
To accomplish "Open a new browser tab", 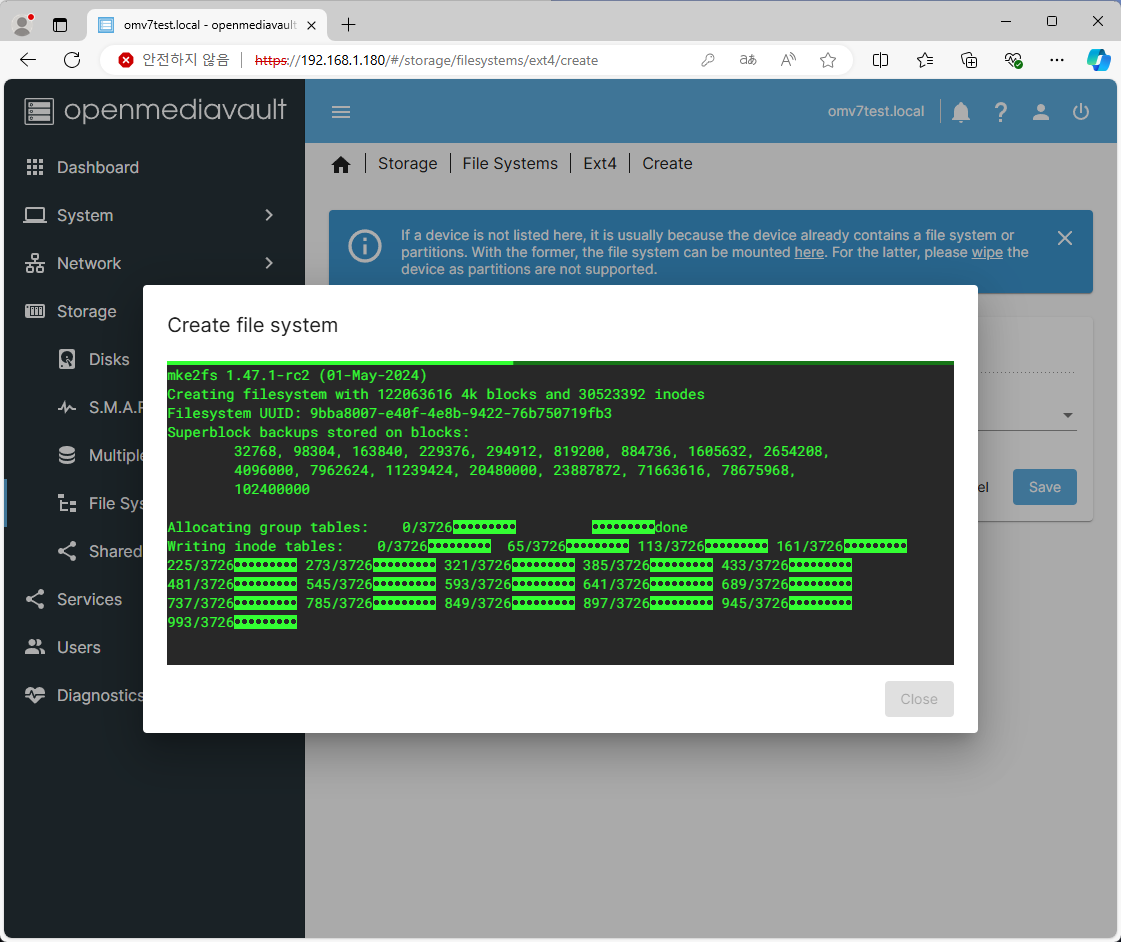I will coord(348,25).
